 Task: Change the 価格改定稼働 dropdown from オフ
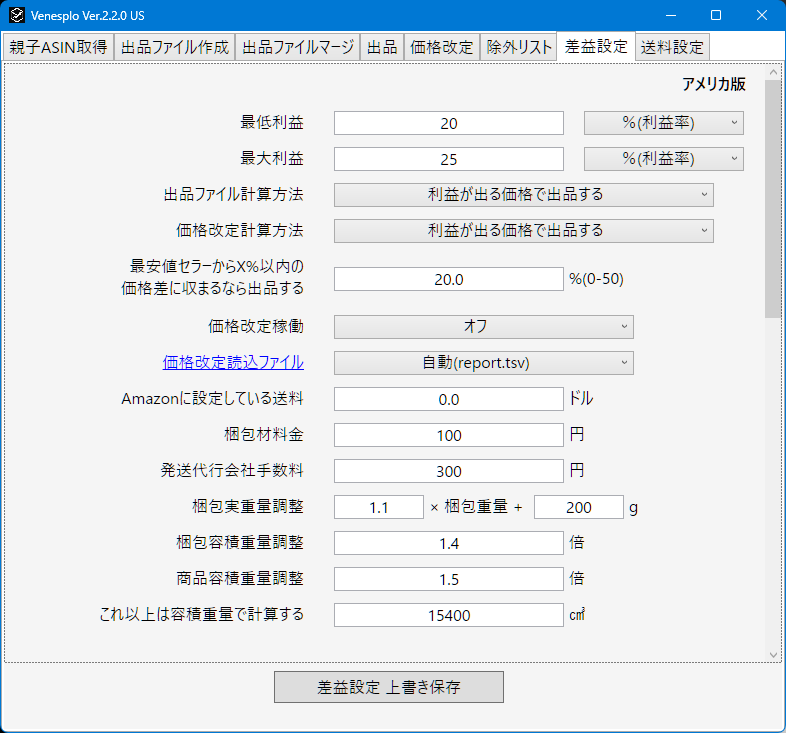point(483,327)
